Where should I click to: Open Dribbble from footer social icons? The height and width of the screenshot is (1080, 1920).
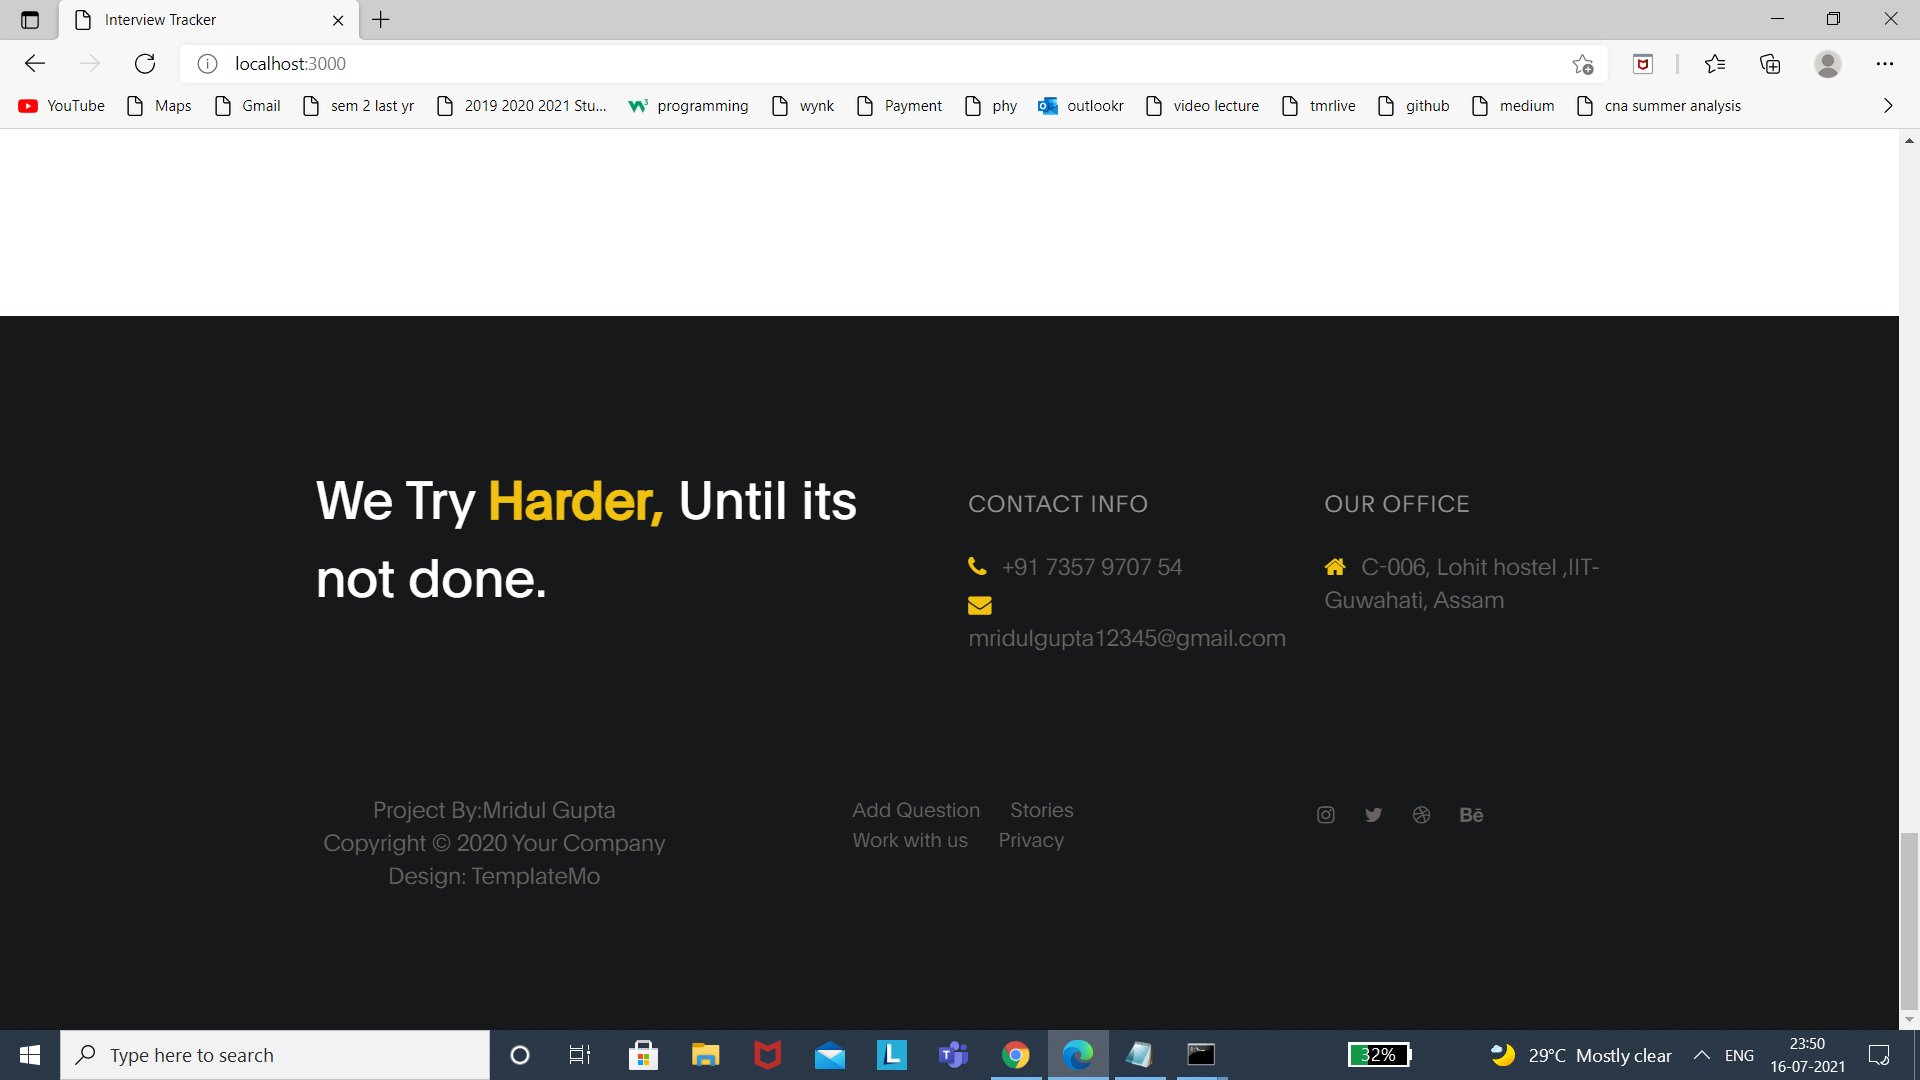(x=1421, y=814)
